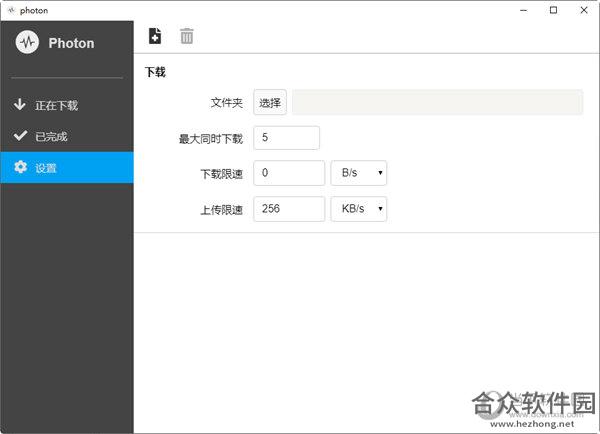Click the 下载 section heading
Image resolution: width=600 pixels, height=434 pixels.
click(x=155, y=72)
